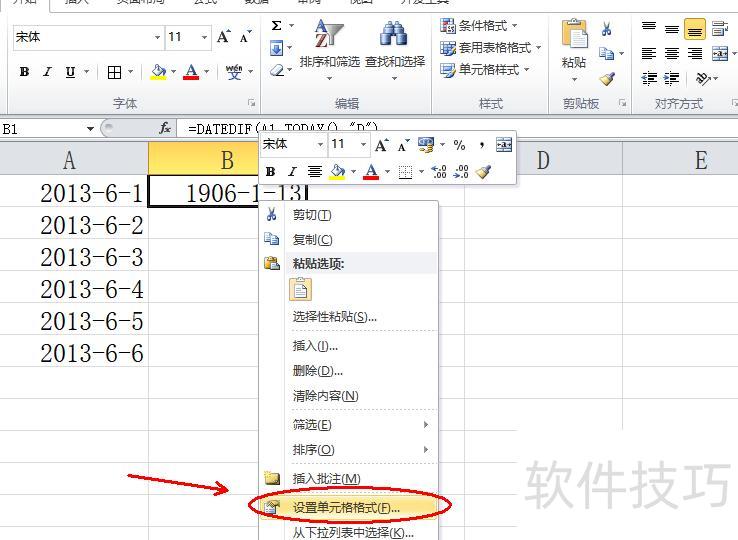Open Format as Table (套用表格格式) menu
738x540 pixels.
pyautogui.click(x=490, y=48)
